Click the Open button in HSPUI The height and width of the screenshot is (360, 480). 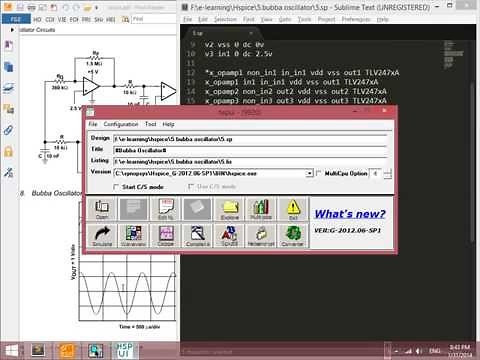click(102, 209)
